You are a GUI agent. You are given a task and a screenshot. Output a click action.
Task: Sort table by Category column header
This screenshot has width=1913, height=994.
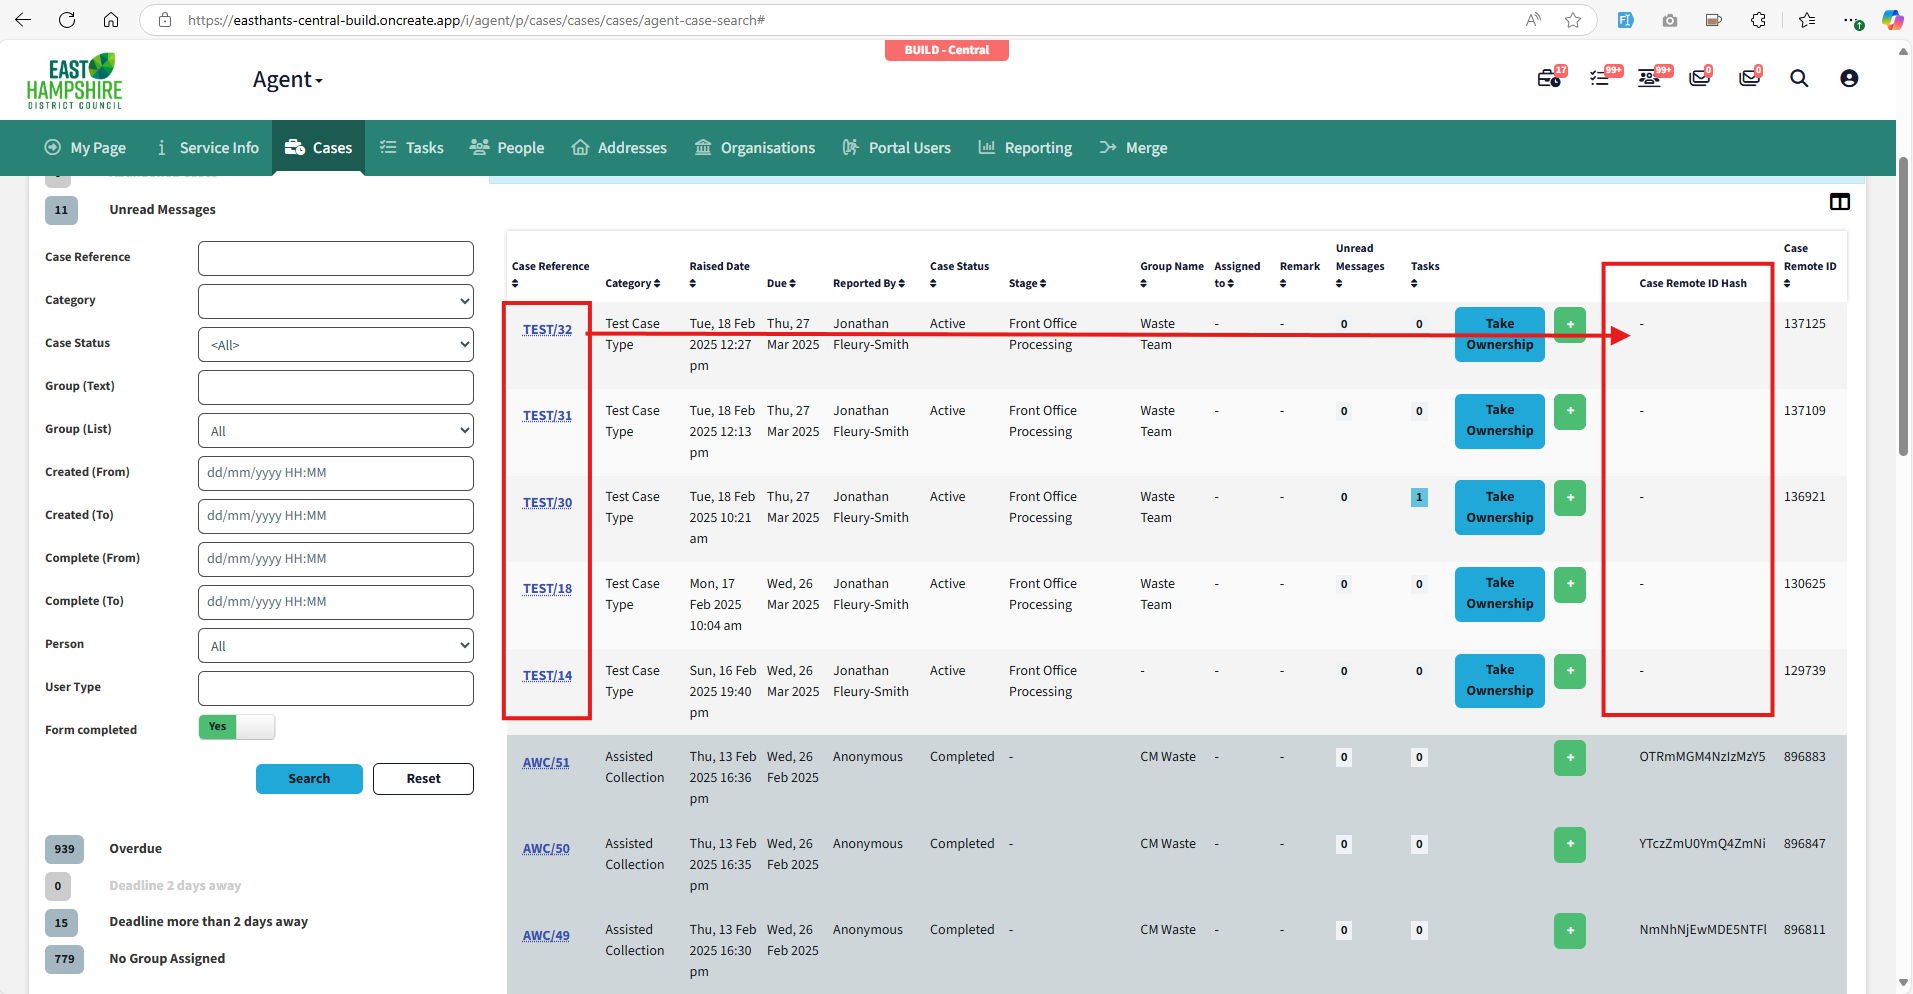632,284
